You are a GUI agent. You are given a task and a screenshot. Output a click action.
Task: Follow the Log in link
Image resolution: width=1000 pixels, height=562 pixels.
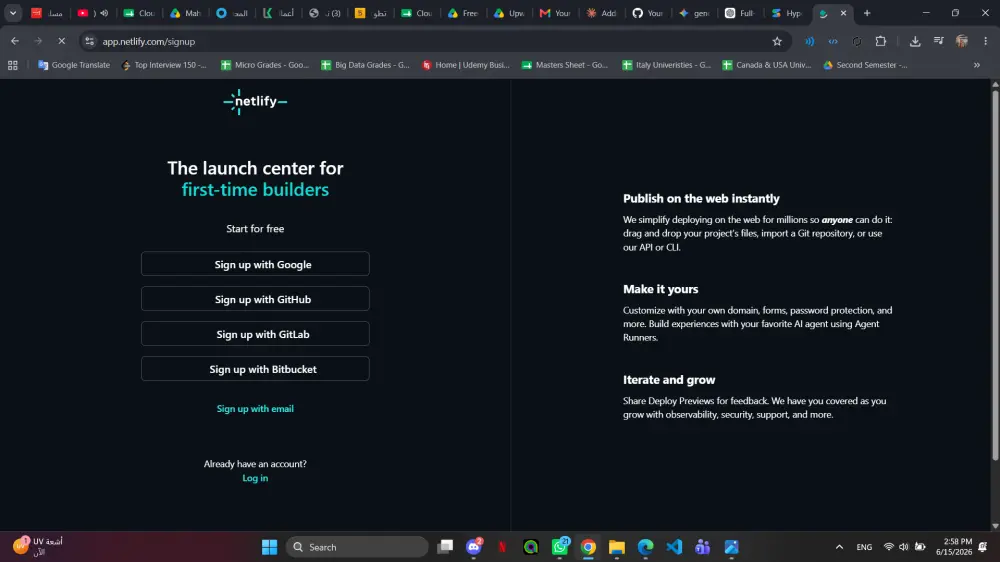click(x=255, y=478)
